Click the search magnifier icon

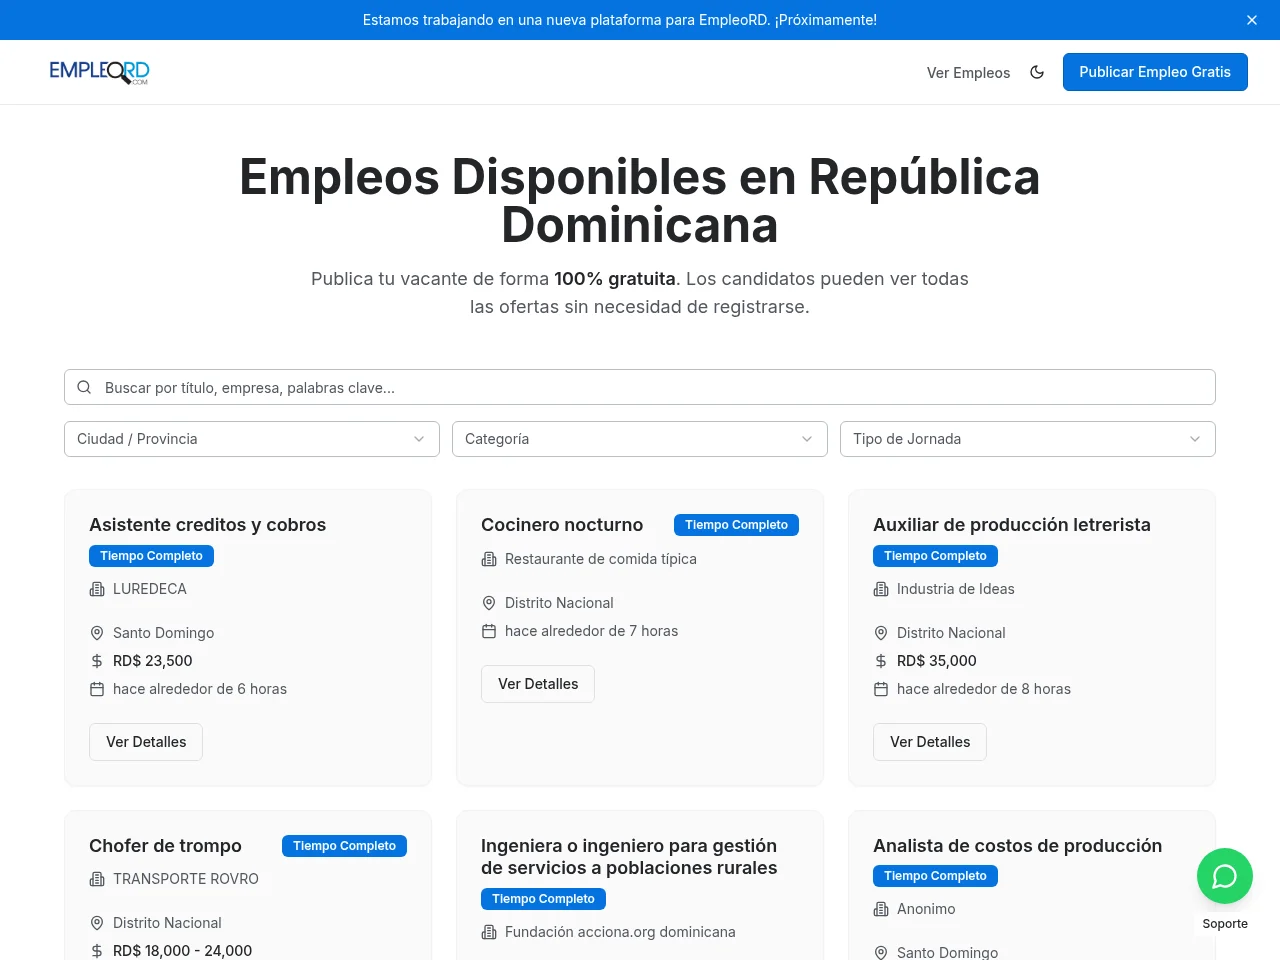(x=84, y=387)
